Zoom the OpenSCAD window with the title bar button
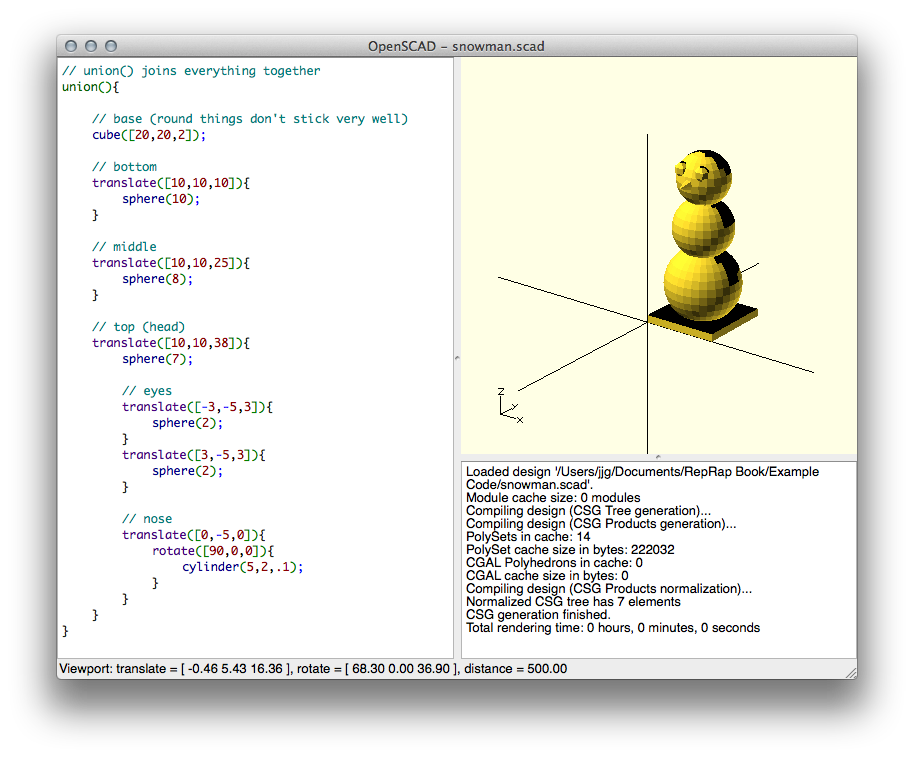This screenshot has width=914, height=758. coord(111,46)
